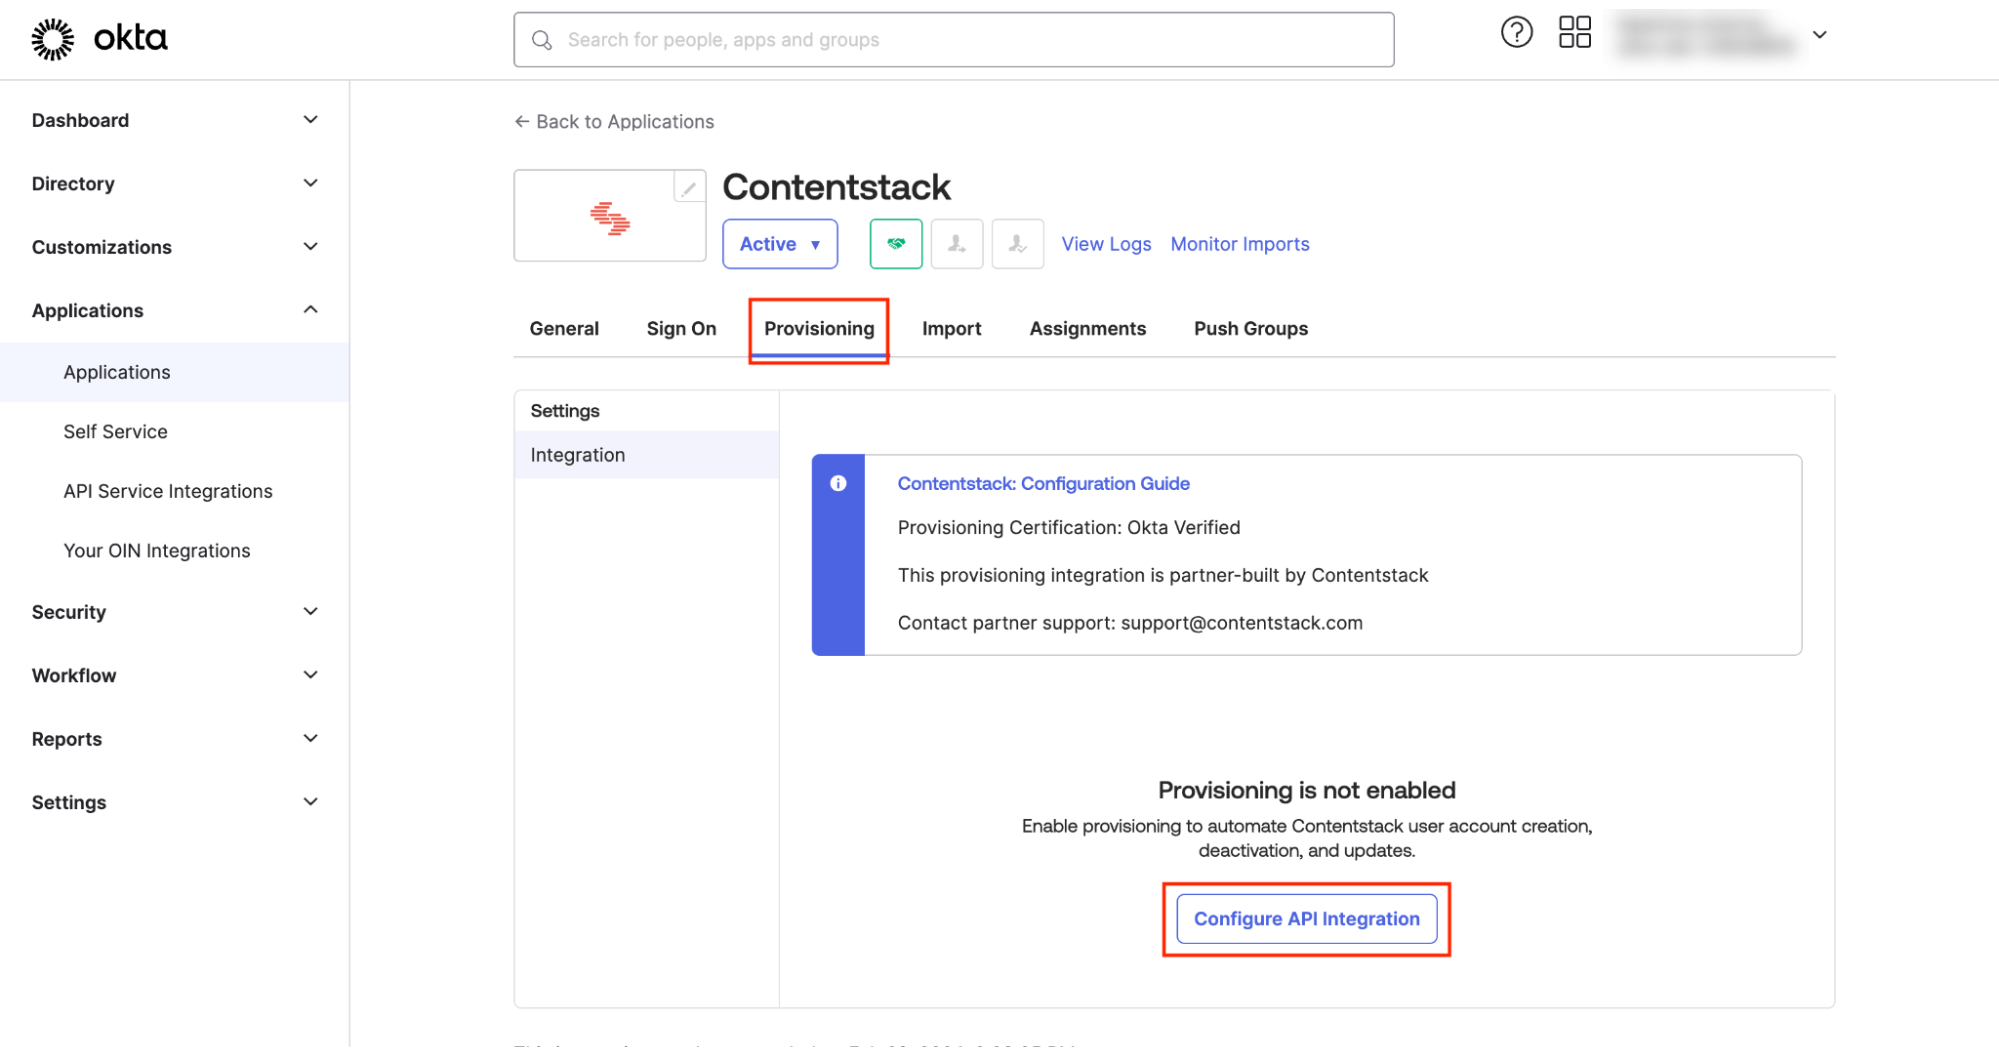The width and height of the screenshot is (1999, 1048).
Task: Switch to the Sign On tab
Action: point(681,329)
